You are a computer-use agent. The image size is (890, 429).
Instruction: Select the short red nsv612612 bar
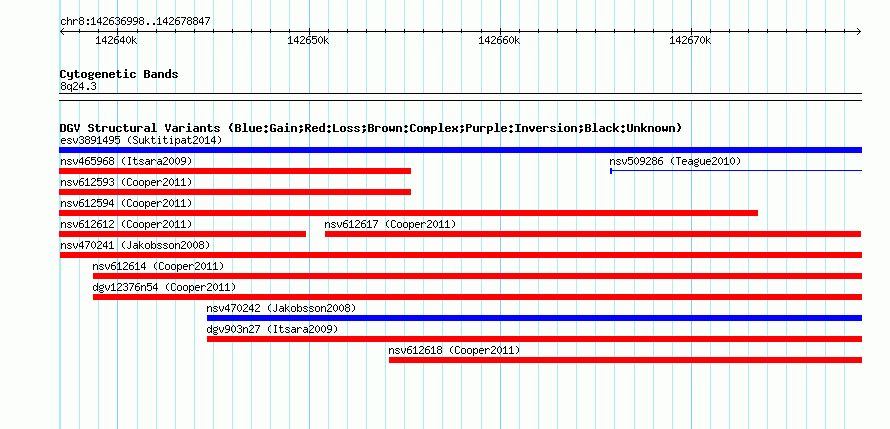coord(183,234)
